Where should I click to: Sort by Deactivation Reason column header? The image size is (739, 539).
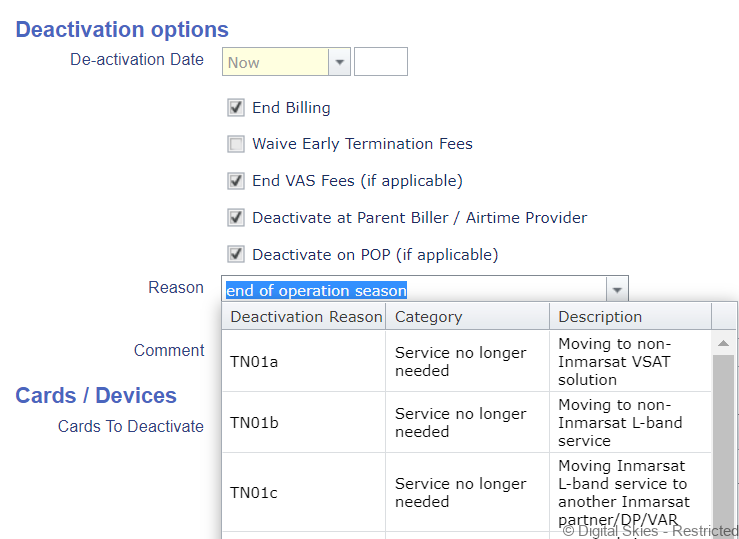click(305, 317)
